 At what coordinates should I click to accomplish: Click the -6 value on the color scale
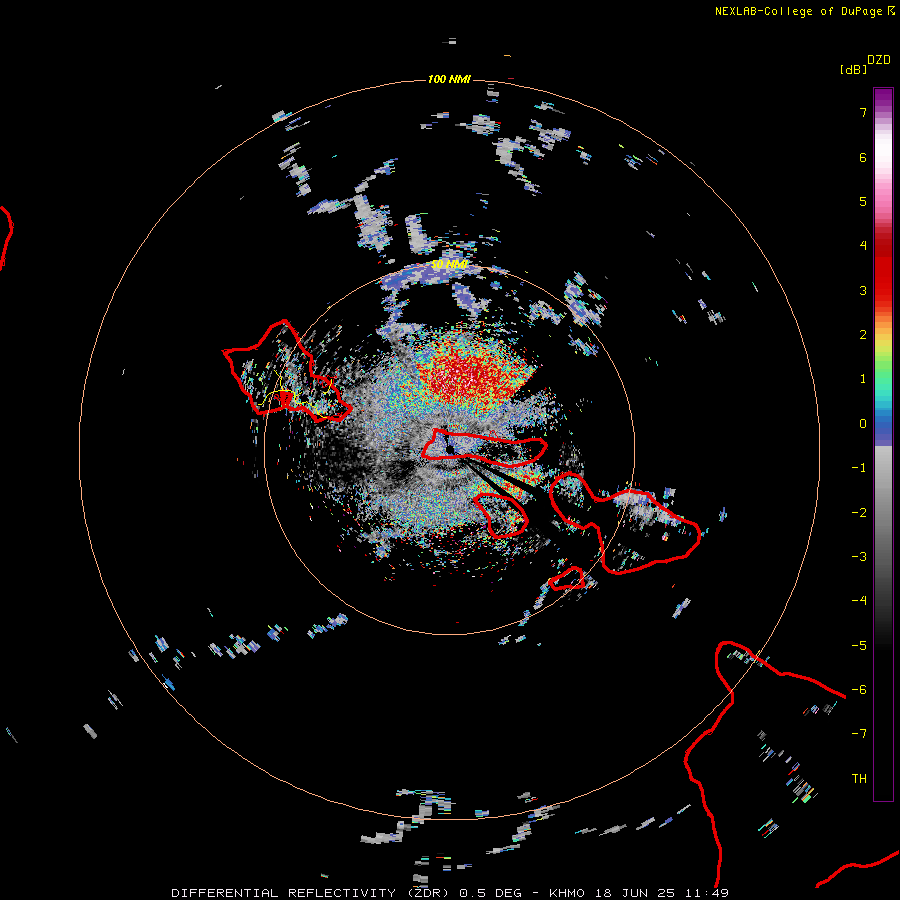pos(859,689)
